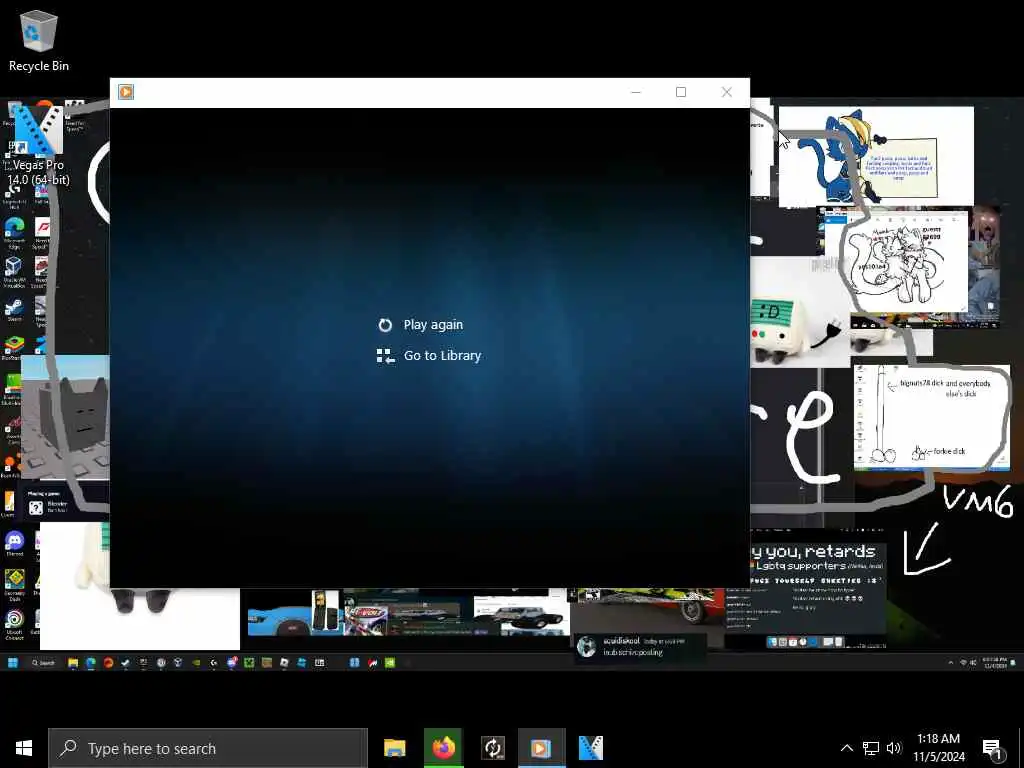The image size is (1024, 768).
Task: Open the Windows Start menu
Action: click(24, 748)
